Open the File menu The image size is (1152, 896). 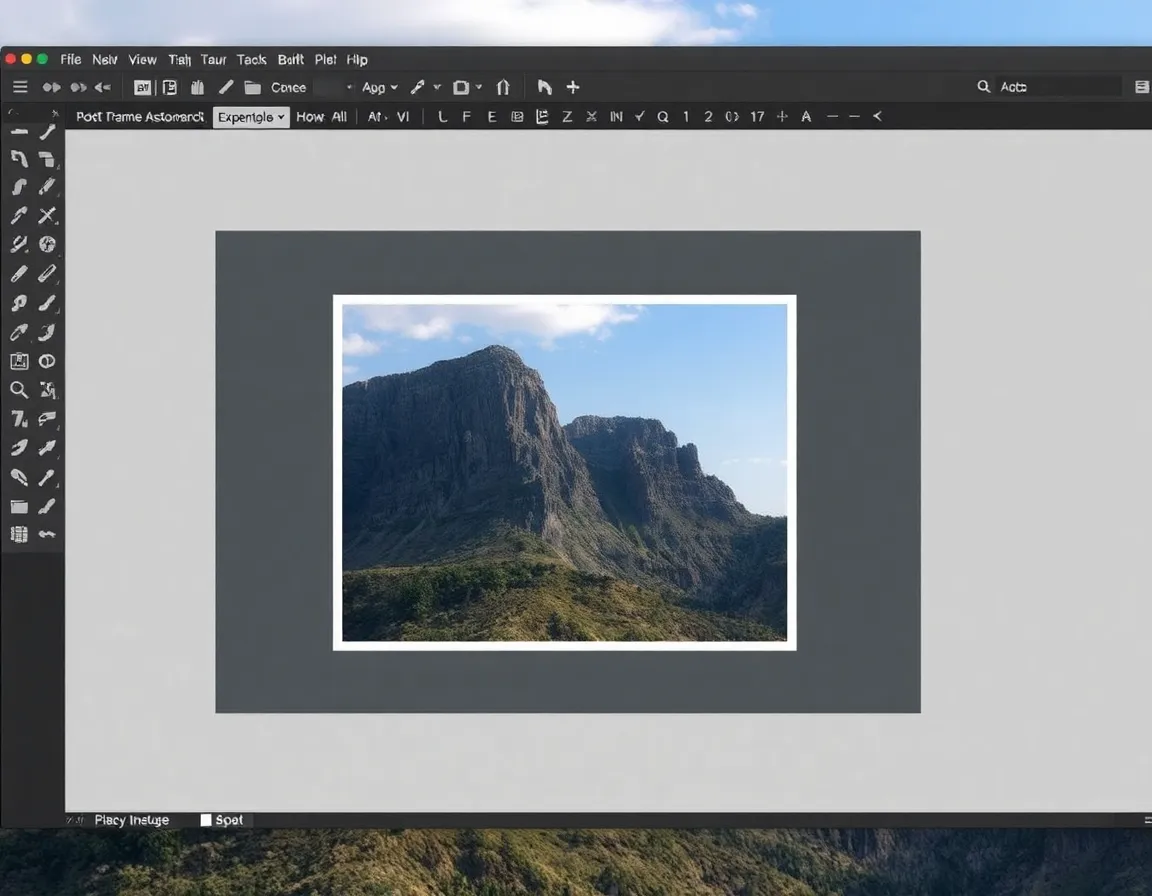click(x=70, y=60)
